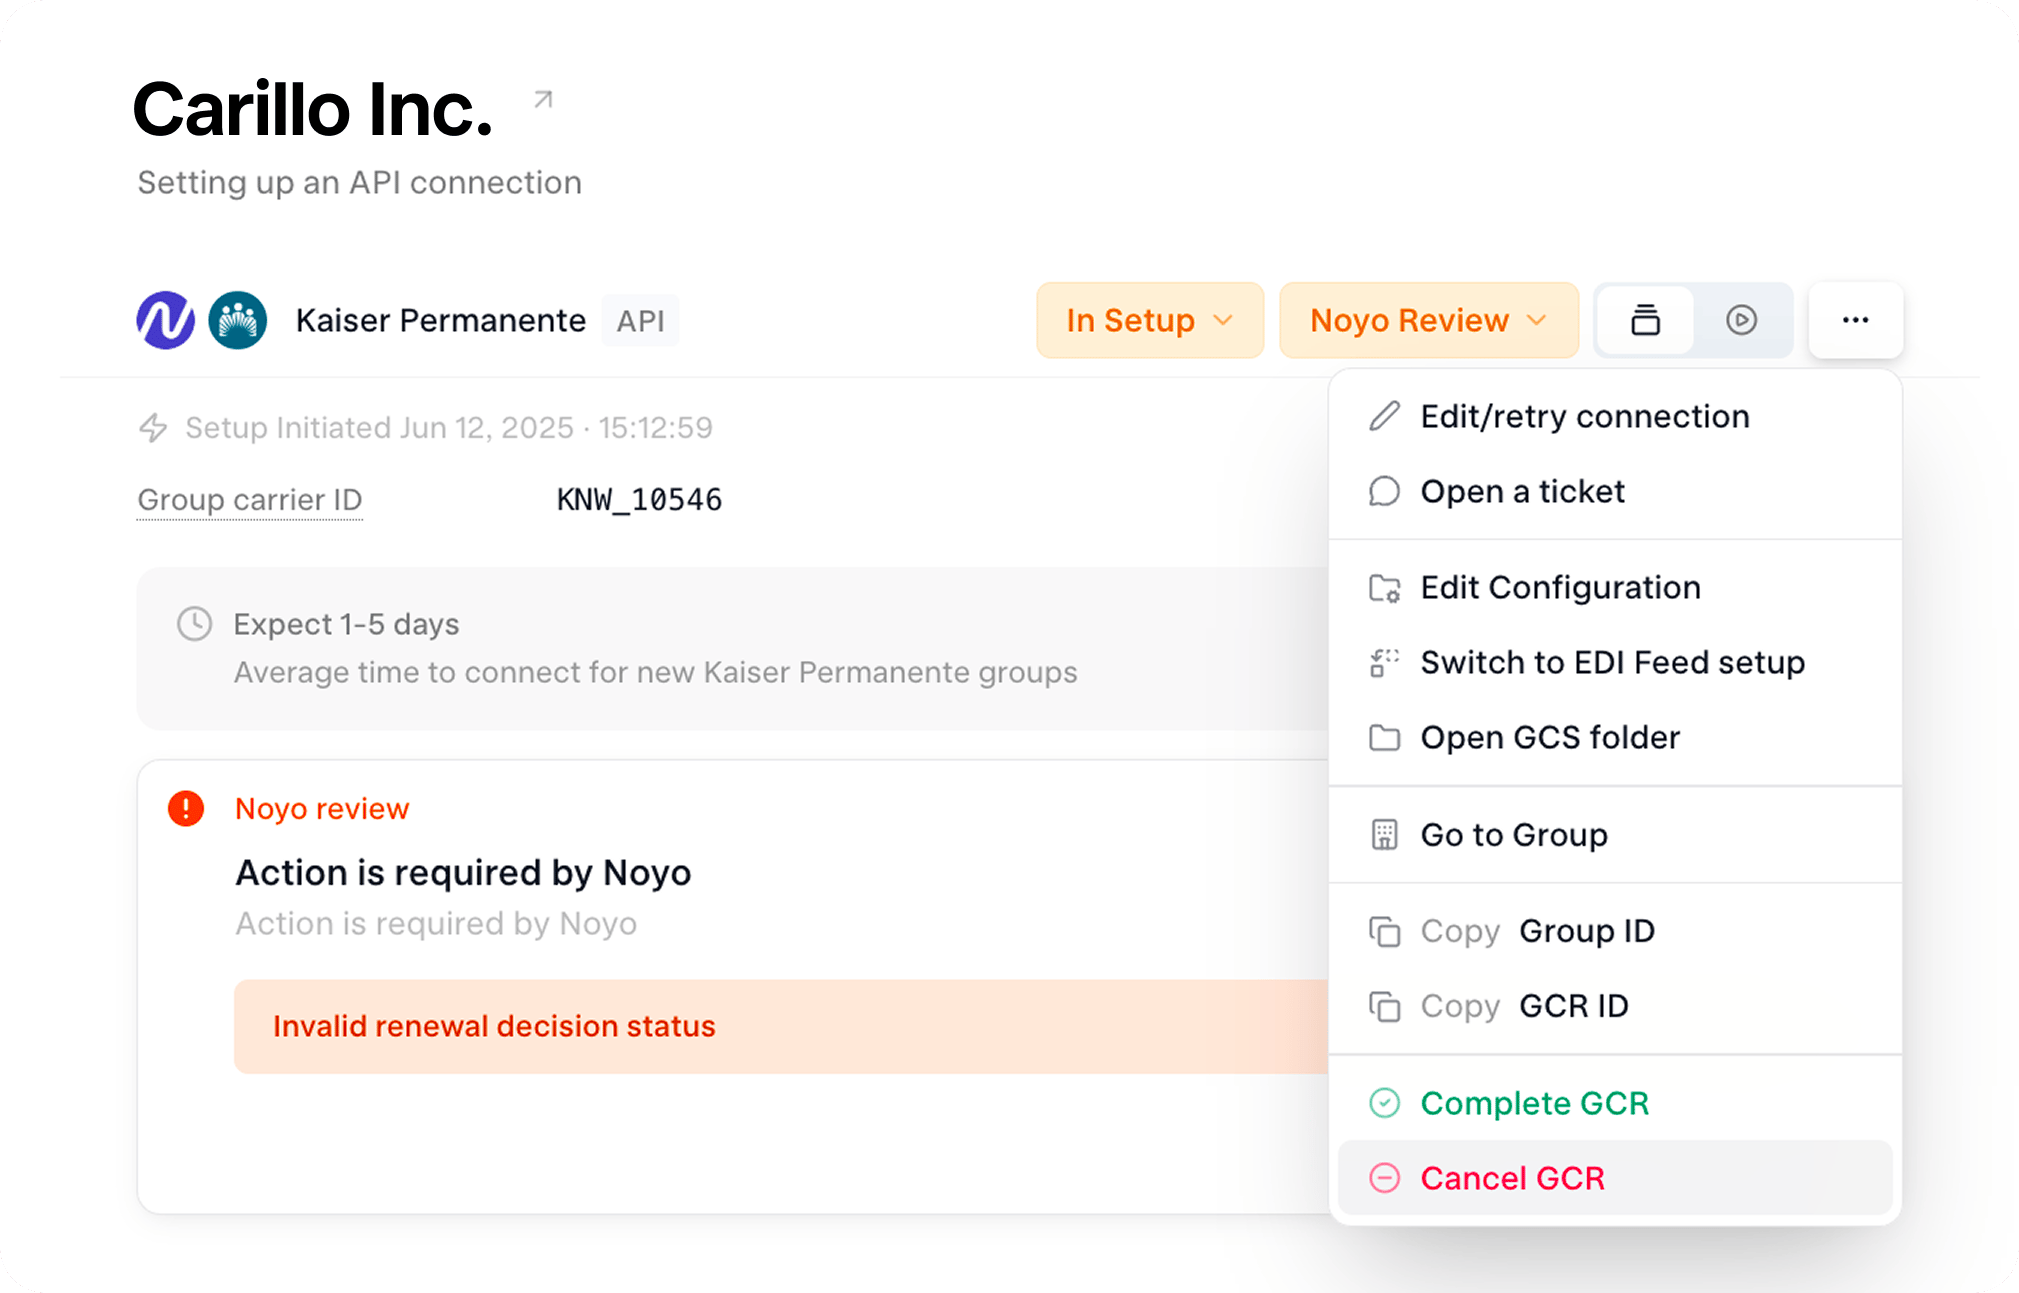Click the Noyo logo icon

coord(166,320)
